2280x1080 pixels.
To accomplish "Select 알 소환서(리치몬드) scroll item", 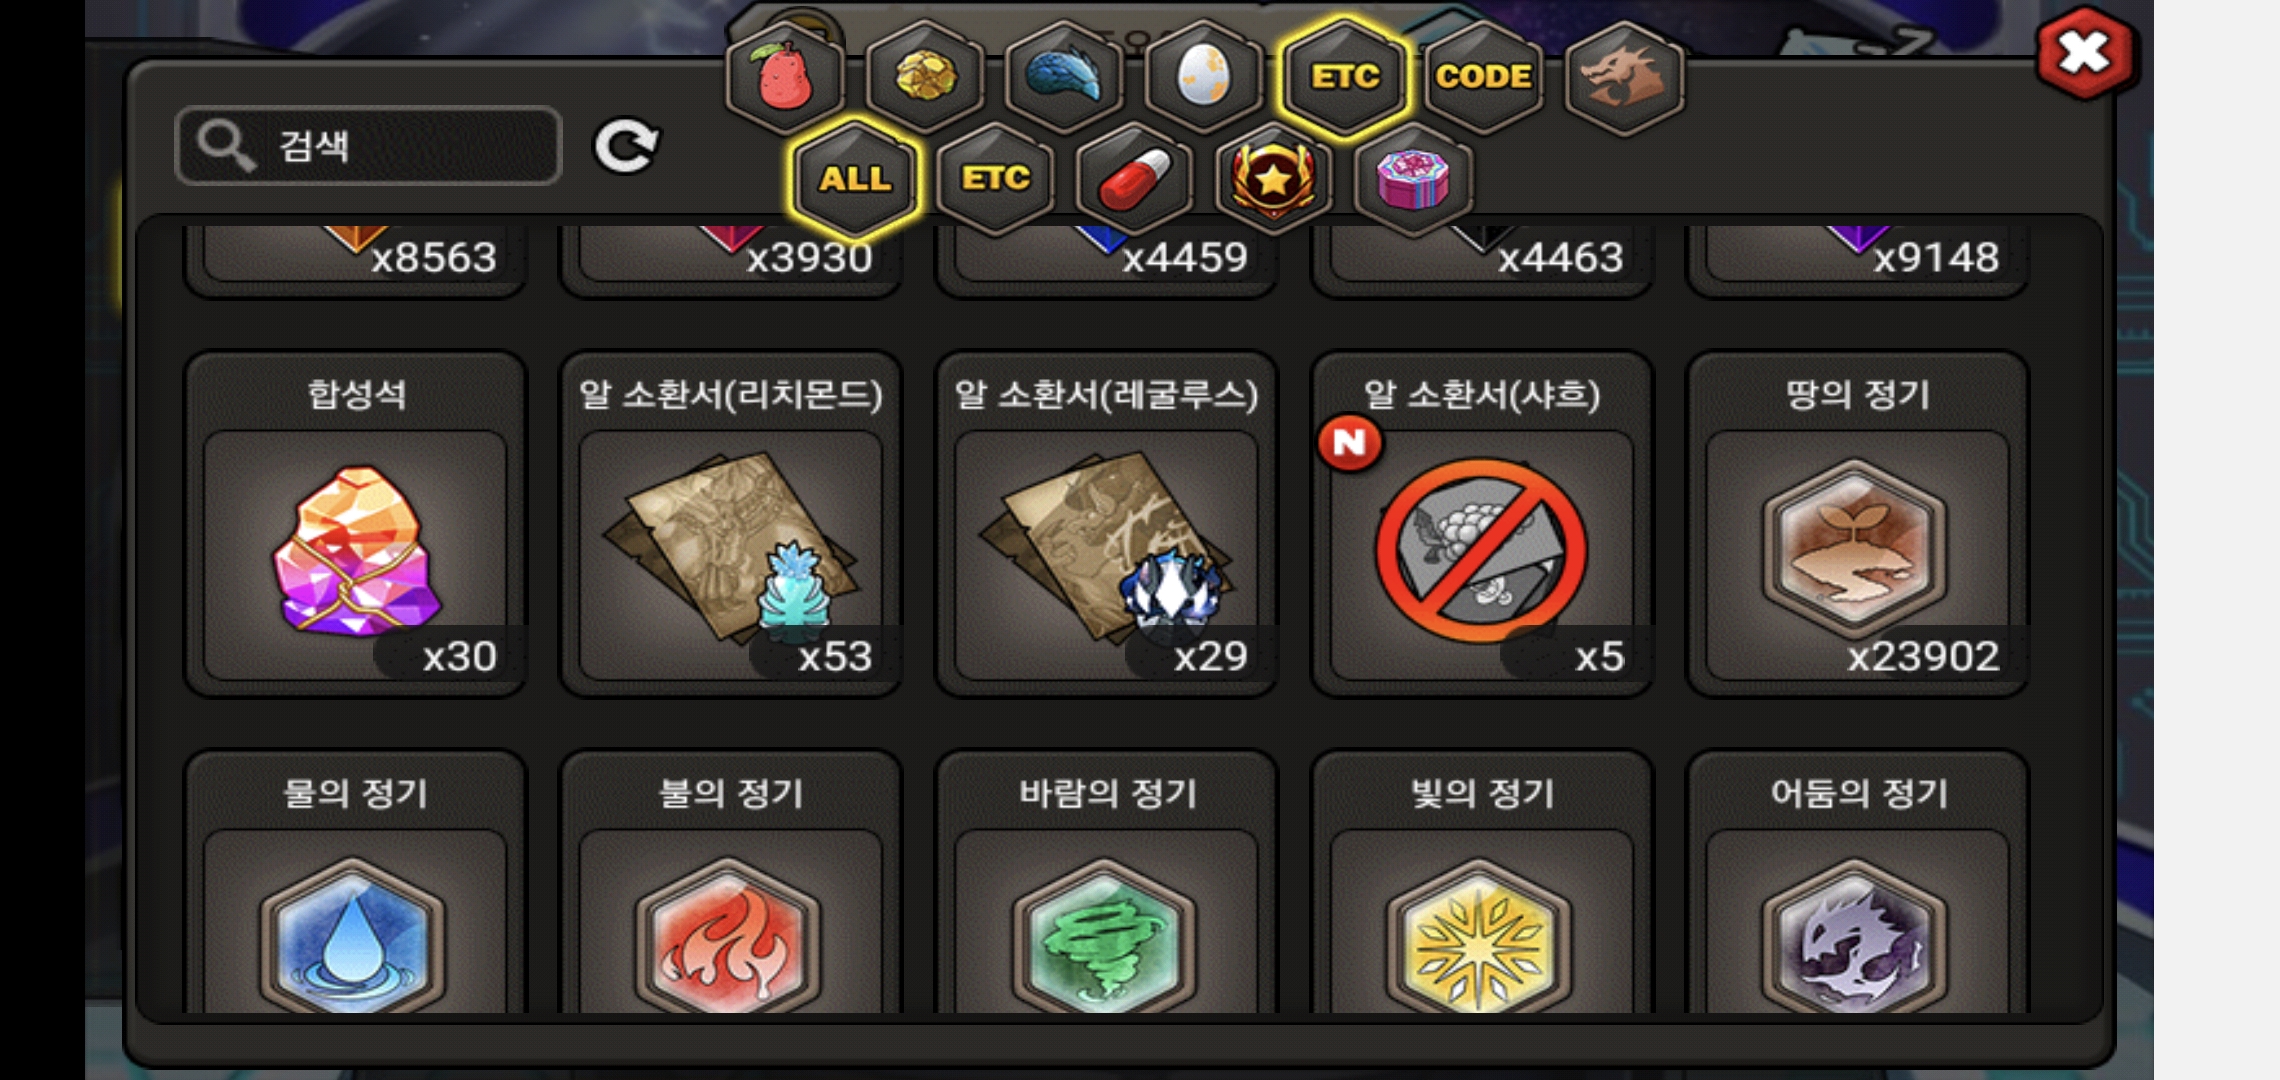I will pyautogui.click(x=731, y=524).
